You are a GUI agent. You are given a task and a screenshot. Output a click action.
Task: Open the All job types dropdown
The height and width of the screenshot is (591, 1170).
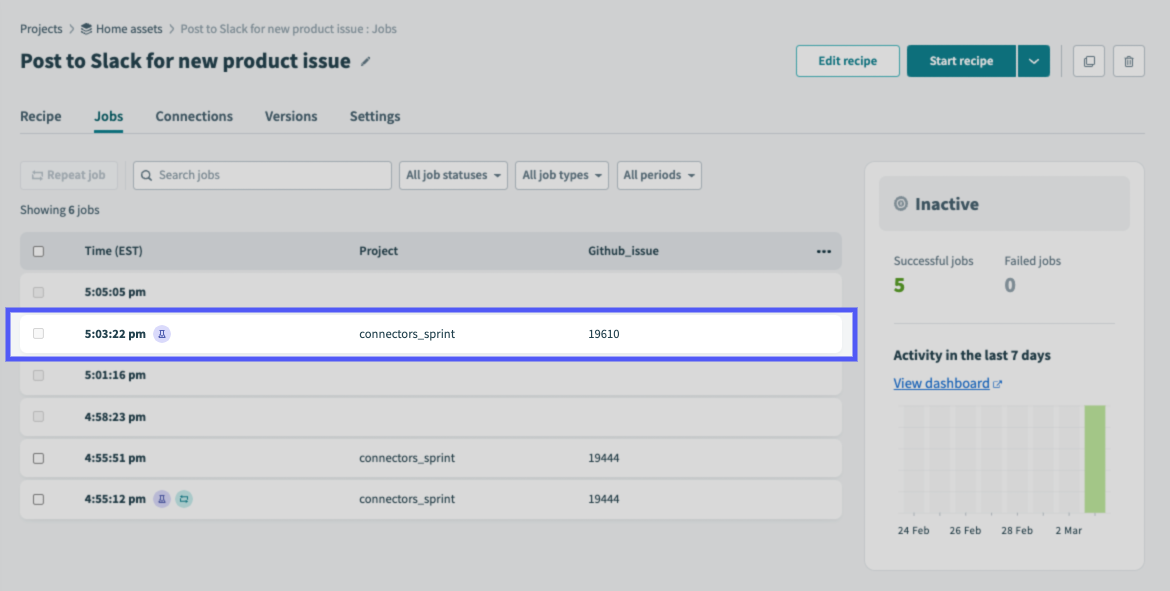(x=561, y=175)
